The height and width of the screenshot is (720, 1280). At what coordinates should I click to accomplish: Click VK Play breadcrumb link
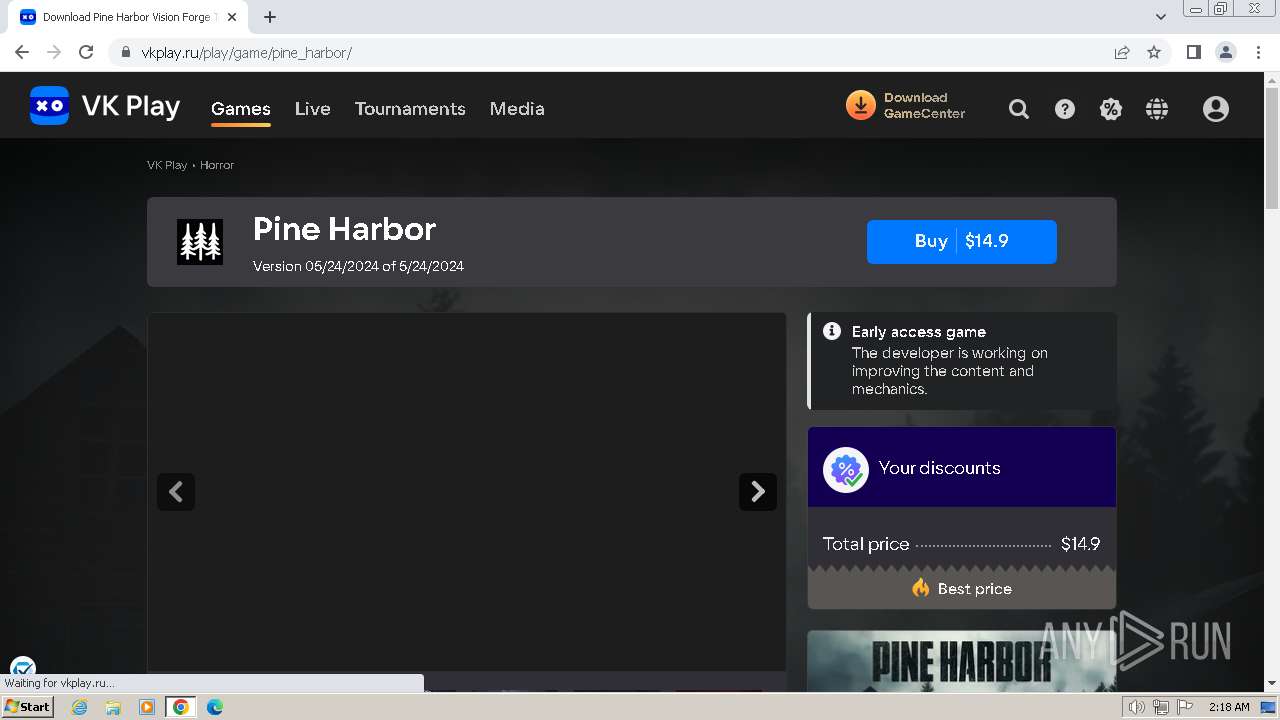pyautogui.click(x=167, y=165)
